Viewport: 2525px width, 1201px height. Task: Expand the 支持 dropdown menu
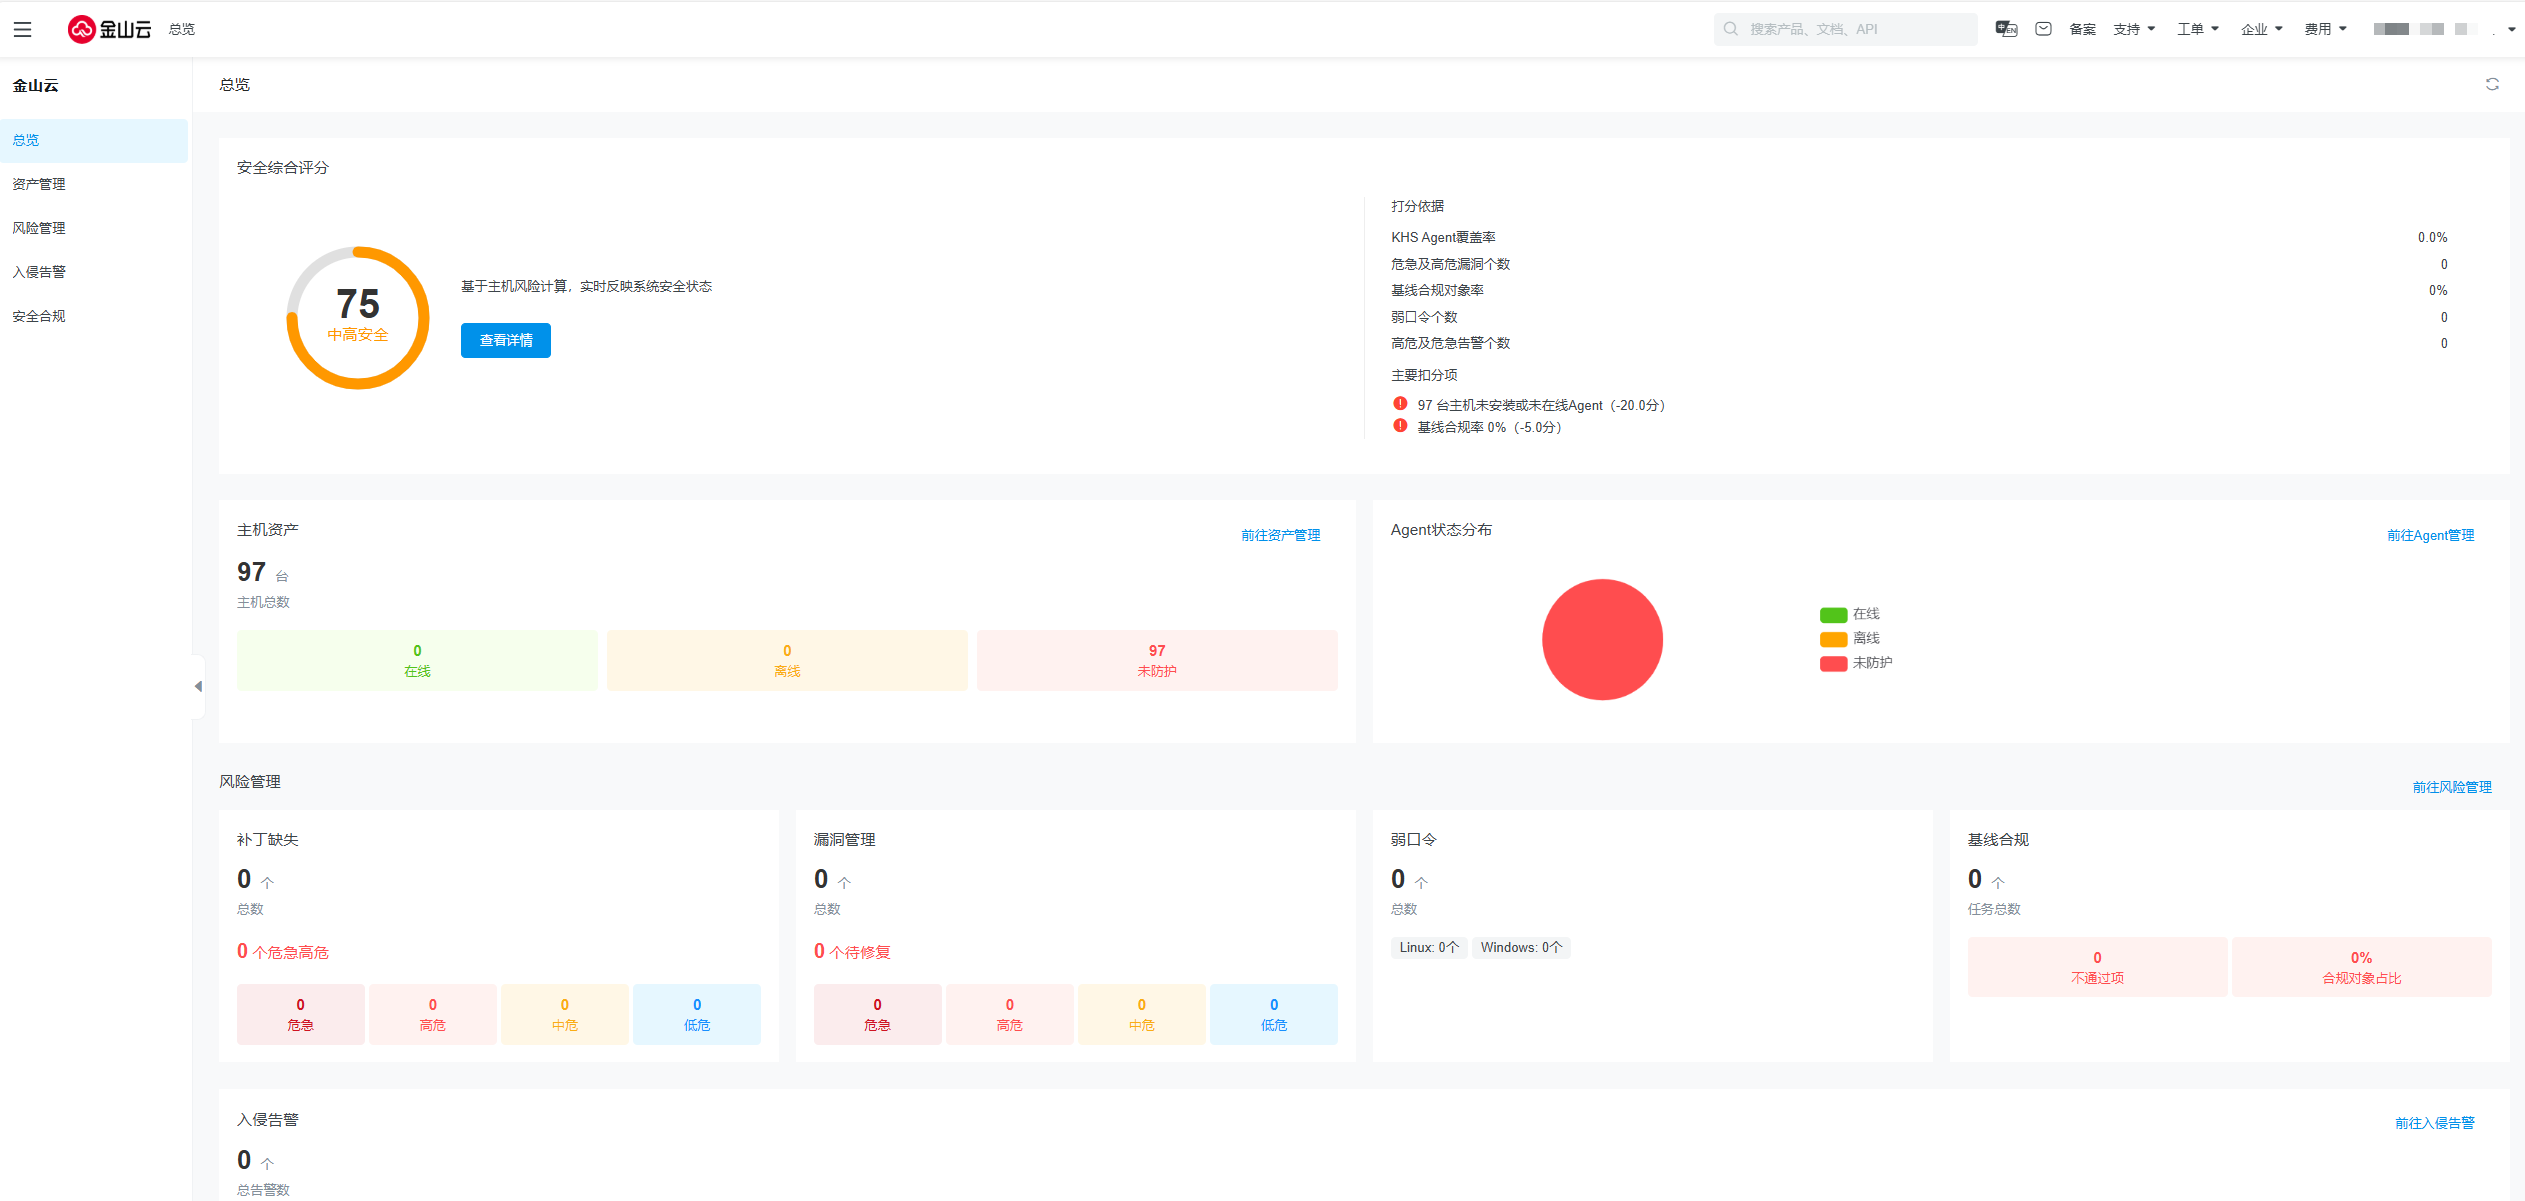(x=2133, y=29)
